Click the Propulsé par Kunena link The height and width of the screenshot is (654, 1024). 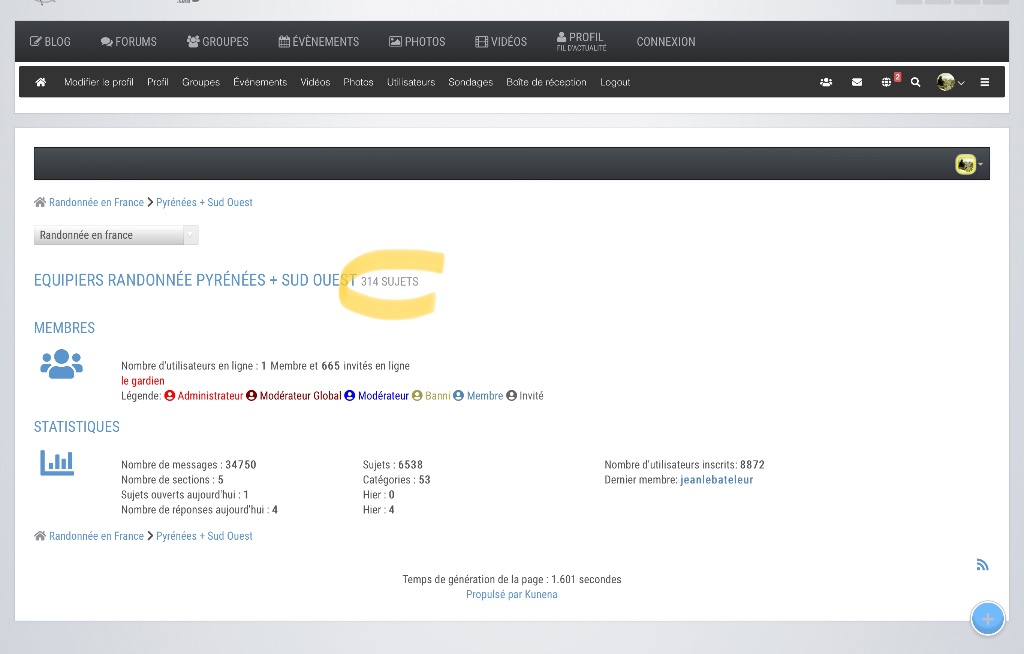click(x=511, y=594)
